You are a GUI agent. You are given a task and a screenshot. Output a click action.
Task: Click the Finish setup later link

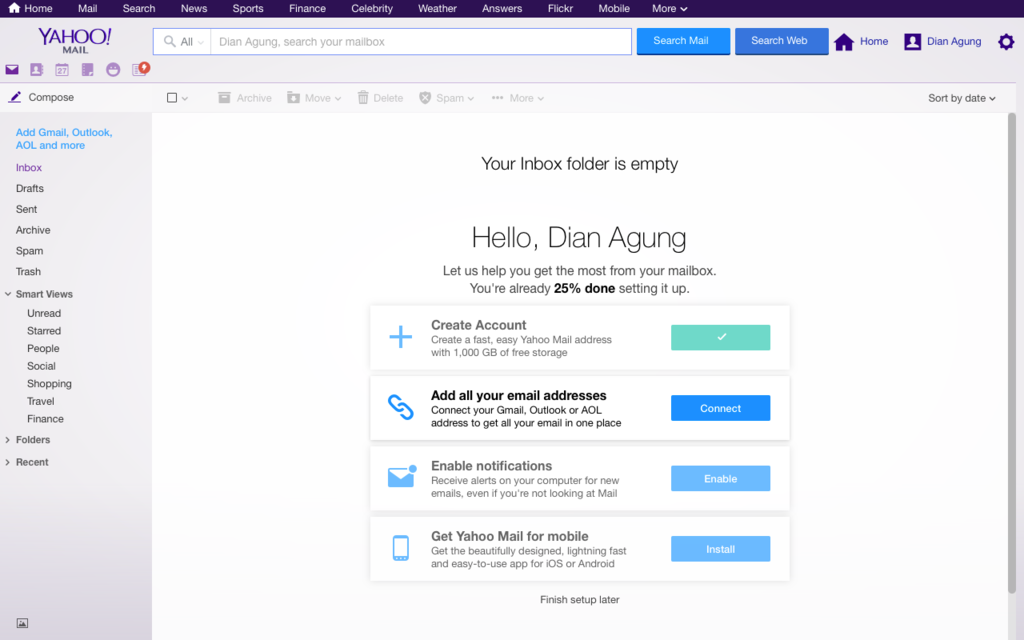[x=579, y=600]
